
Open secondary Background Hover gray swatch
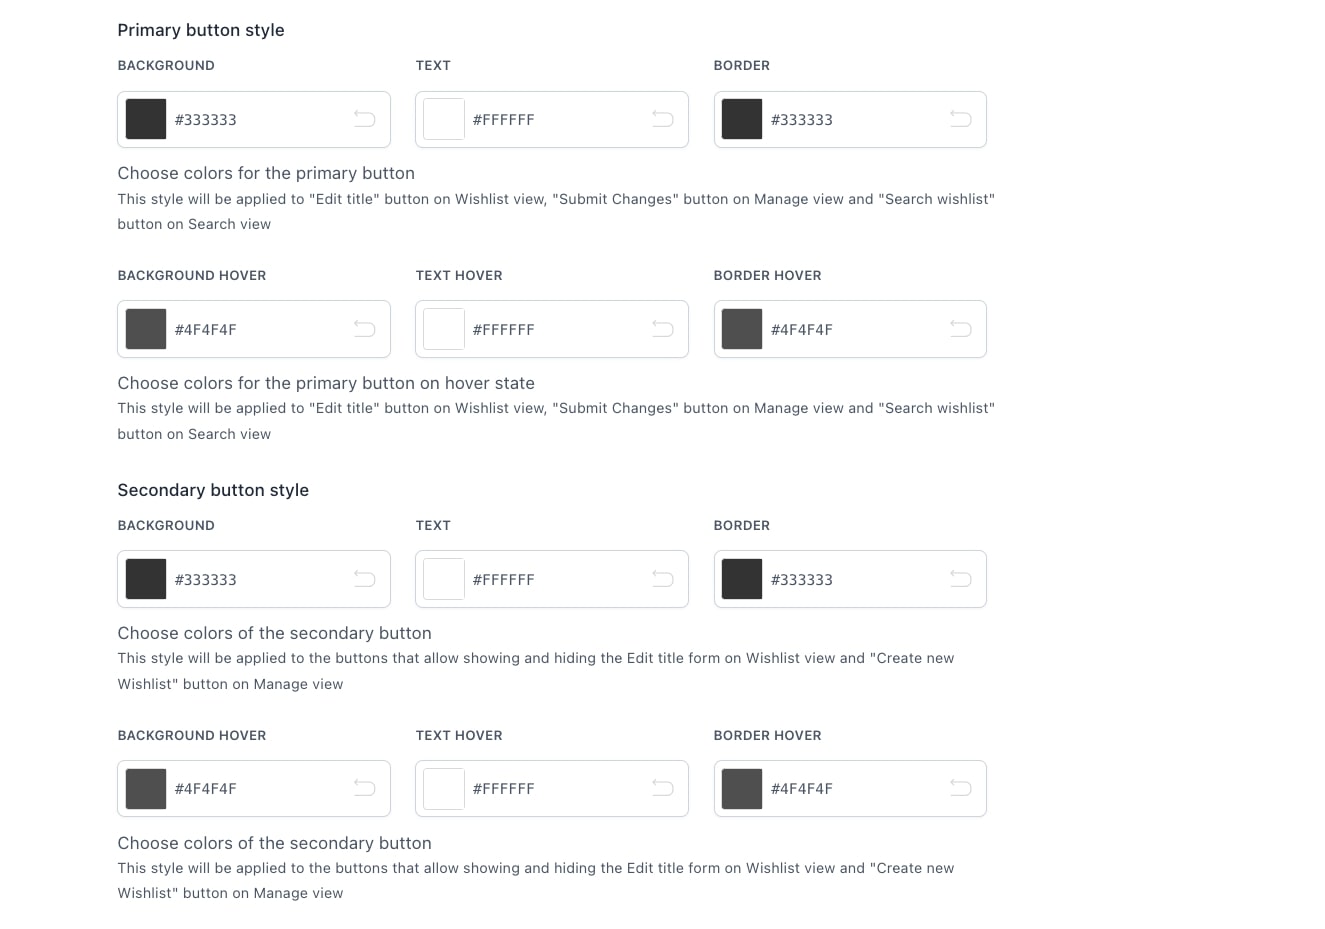(x=146, y=788)
